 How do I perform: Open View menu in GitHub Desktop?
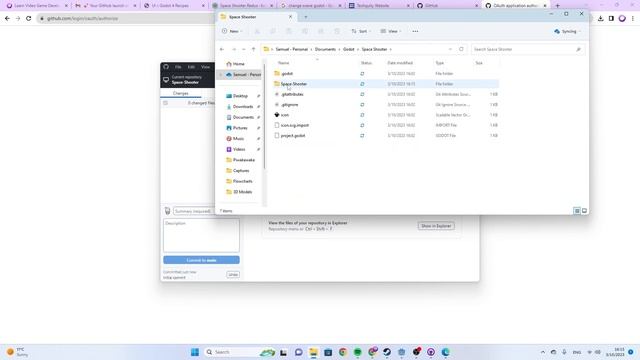click(205, 67)
